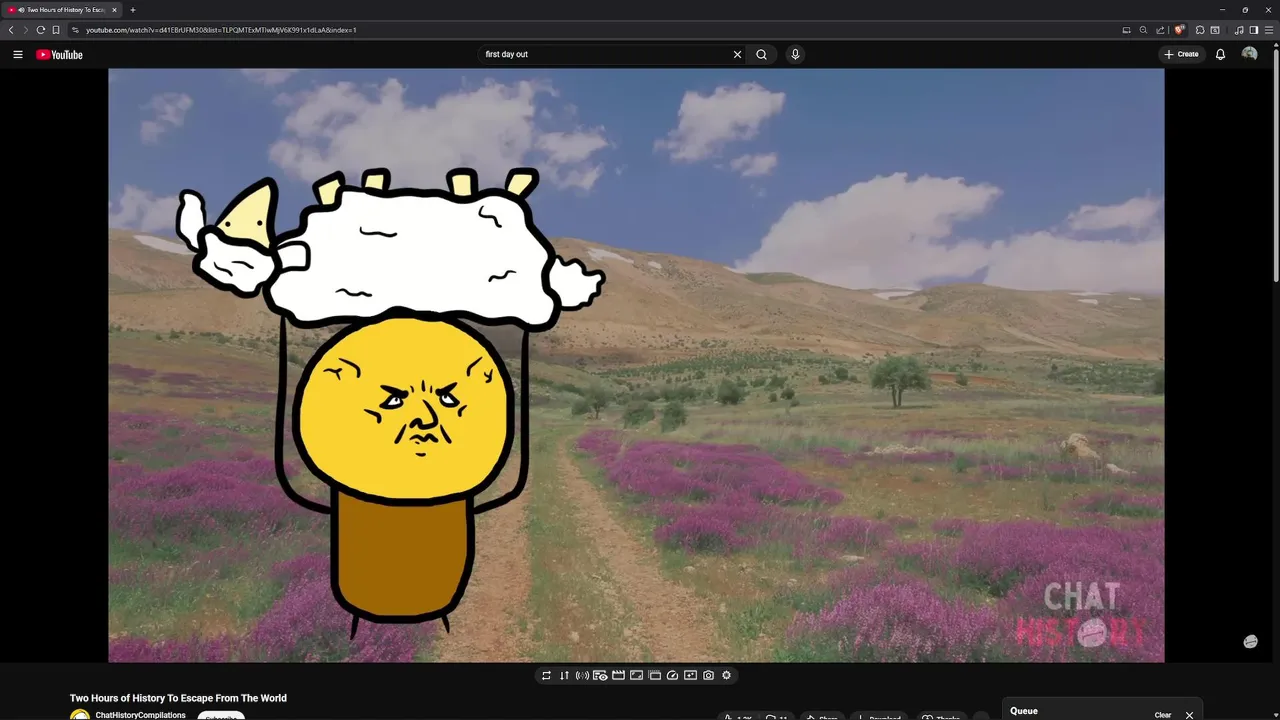This screenshot has height=720, width=1280.
Task: Open the YouTube hamburger guide menu
Action: click(18, 55)
